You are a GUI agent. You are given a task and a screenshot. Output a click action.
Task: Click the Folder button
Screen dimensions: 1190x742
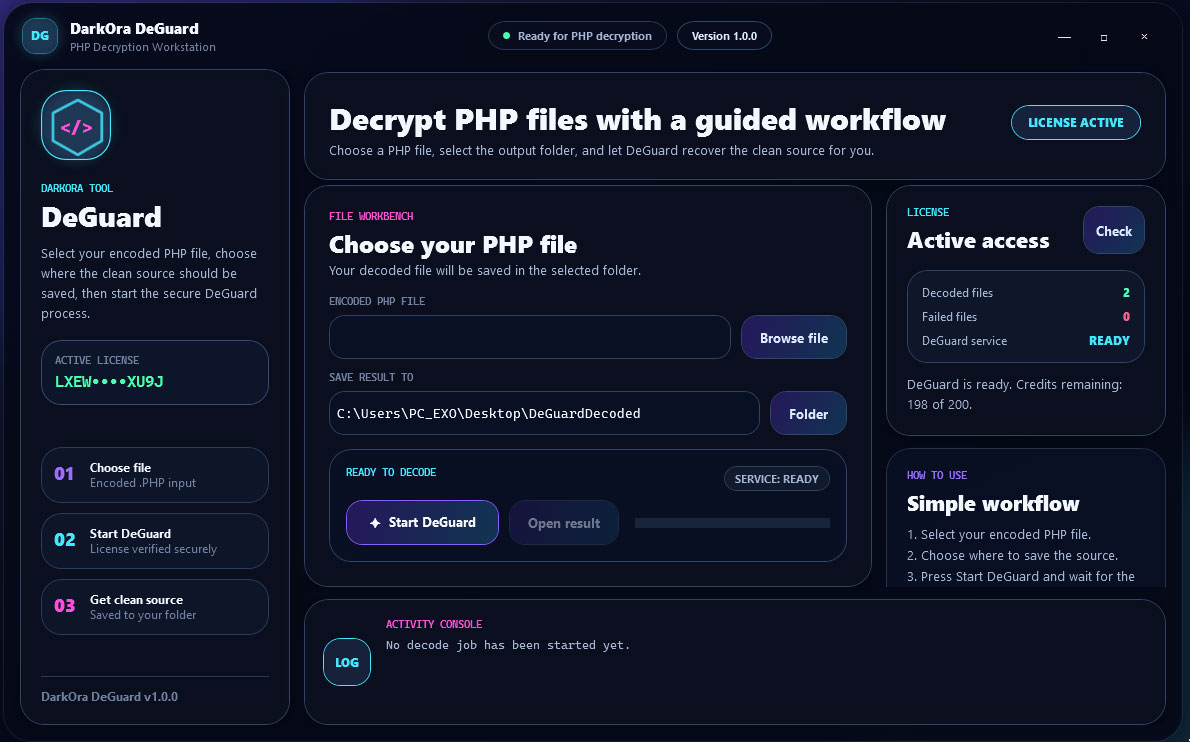pyautogui.click(x=808, y=413)
